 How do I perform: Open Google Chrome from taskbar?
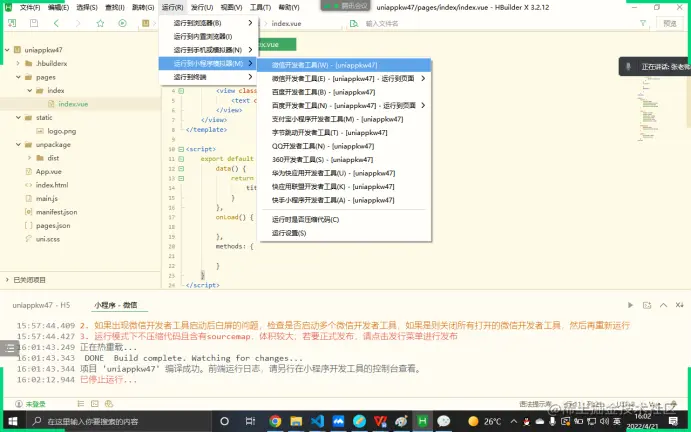[x=275, y=421]
